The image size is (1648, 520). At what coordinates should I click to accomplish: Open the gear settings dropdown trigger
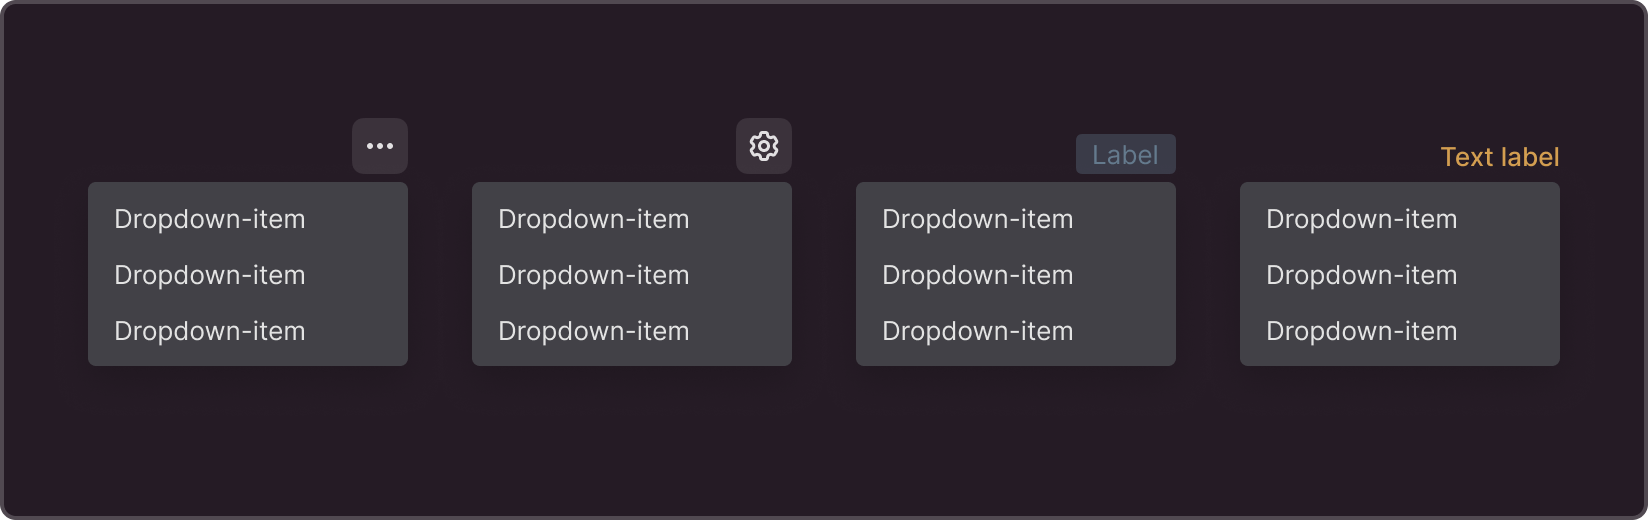tap(764, 146)
